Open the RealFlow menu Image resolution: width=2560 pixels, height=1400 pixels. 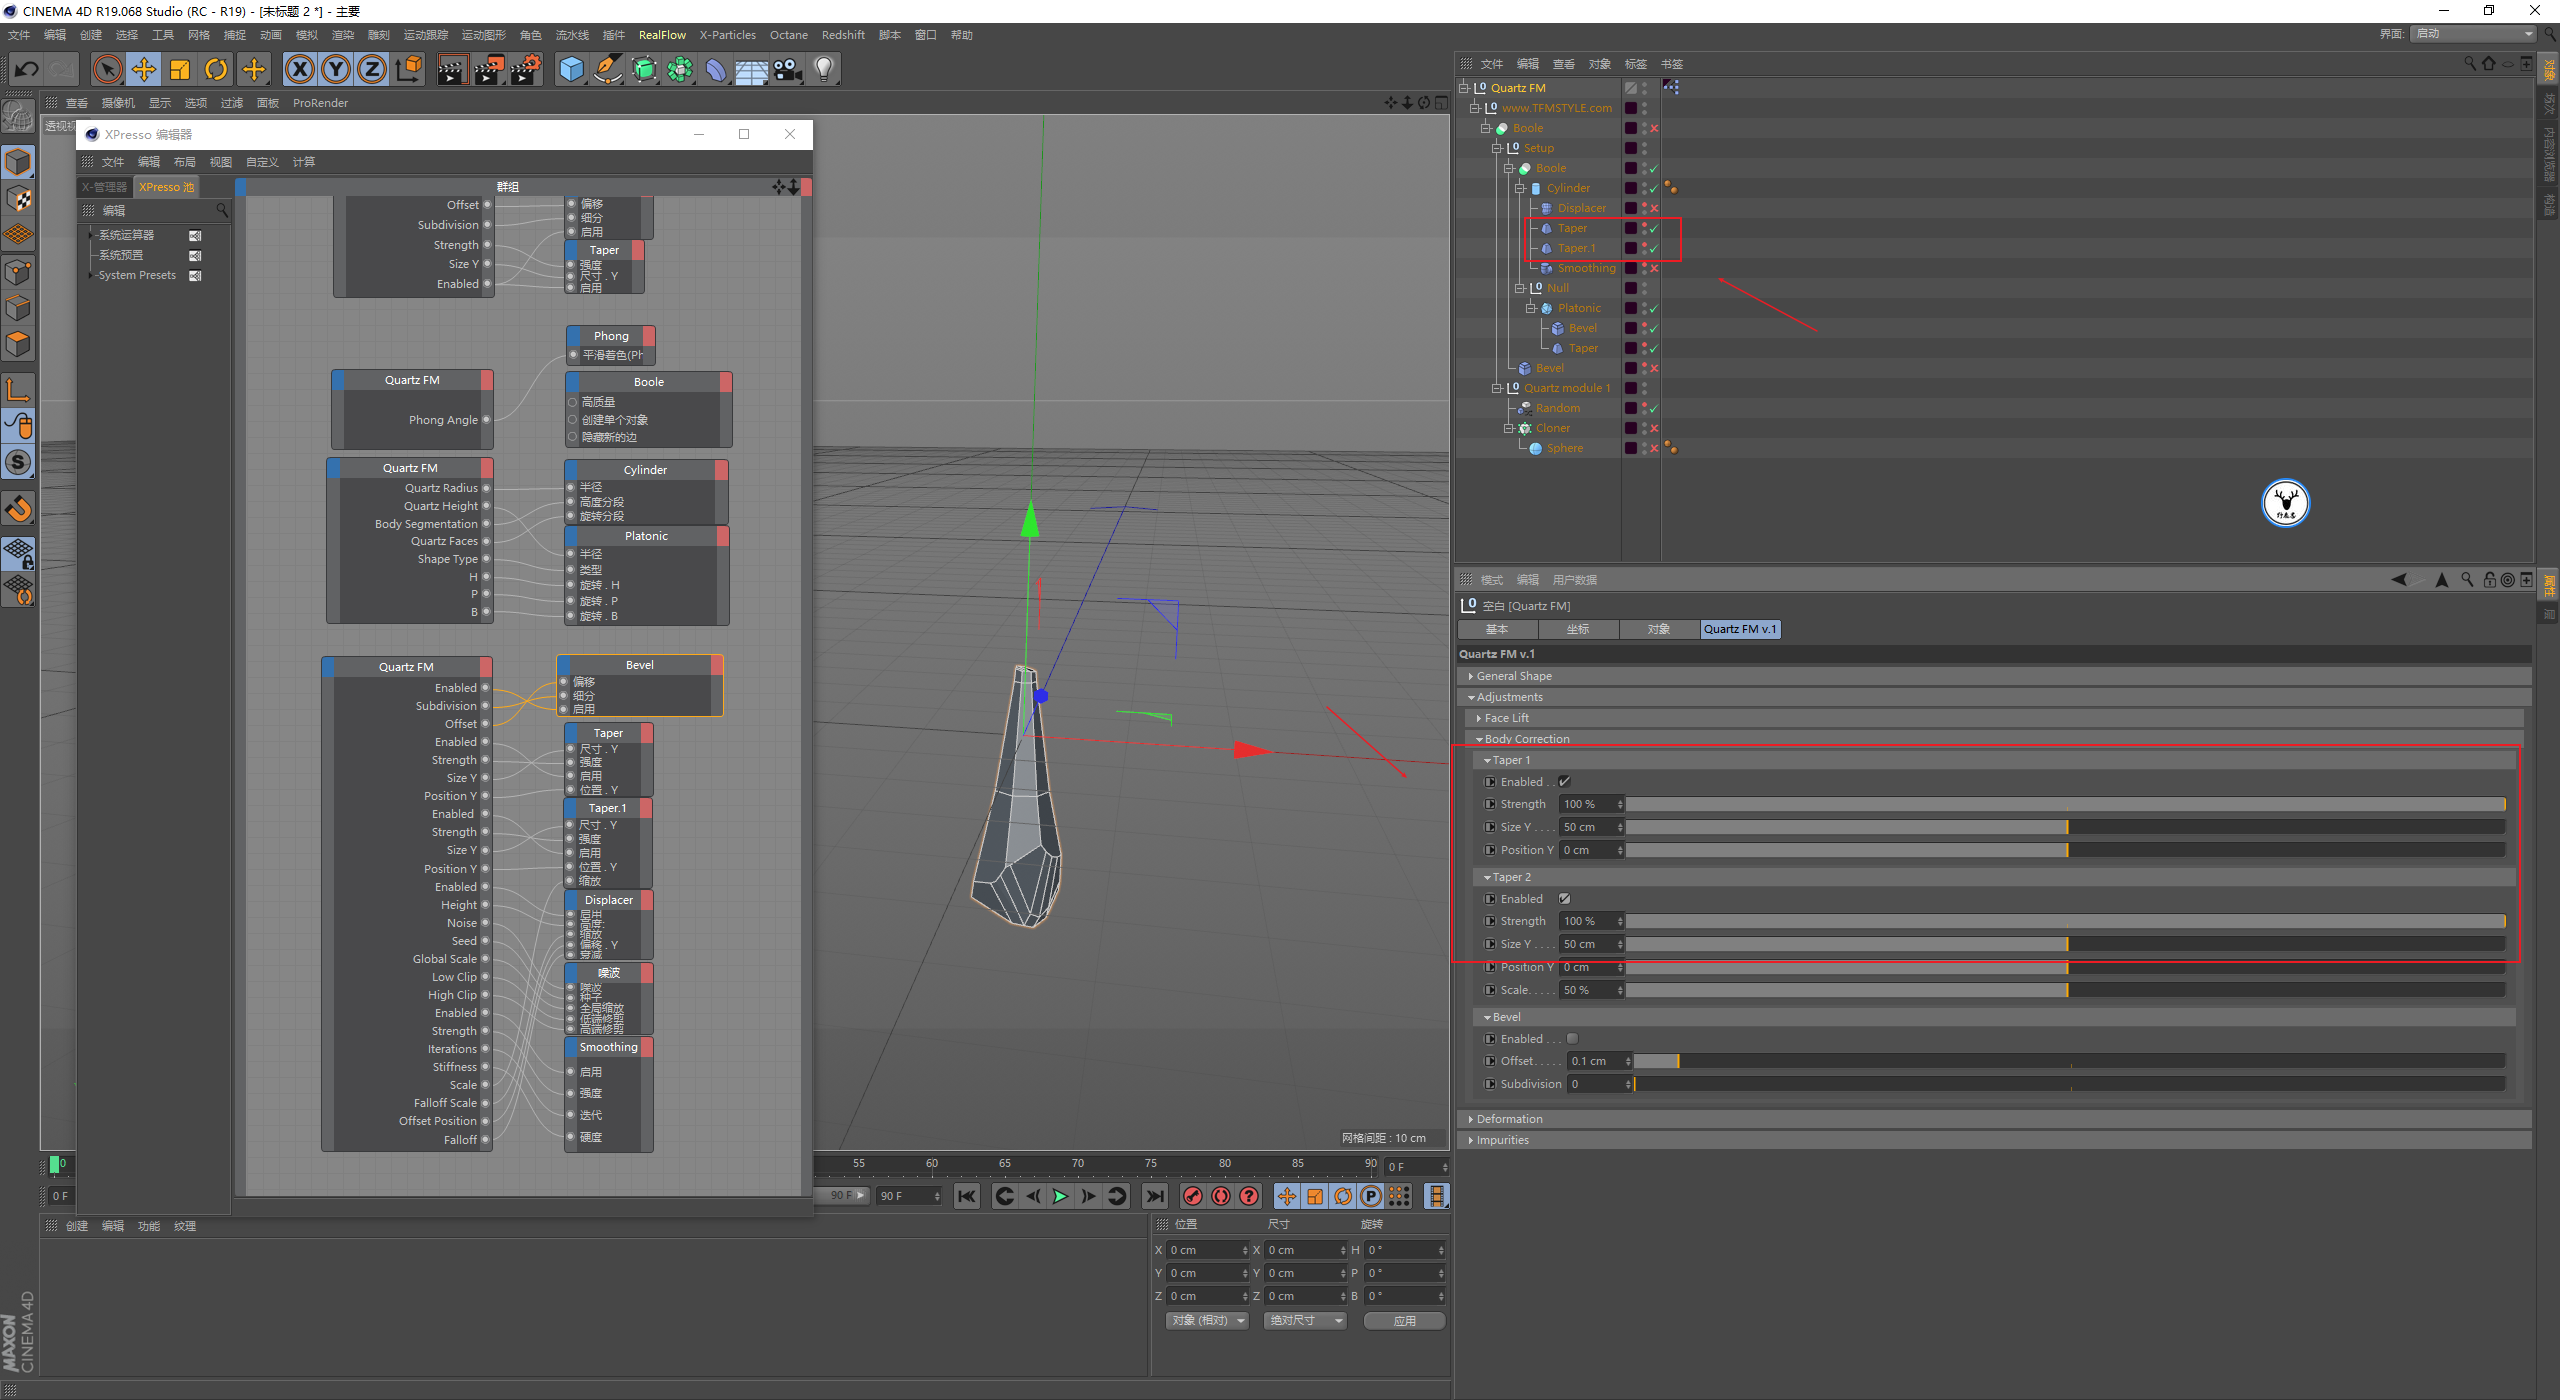(662, 35)
